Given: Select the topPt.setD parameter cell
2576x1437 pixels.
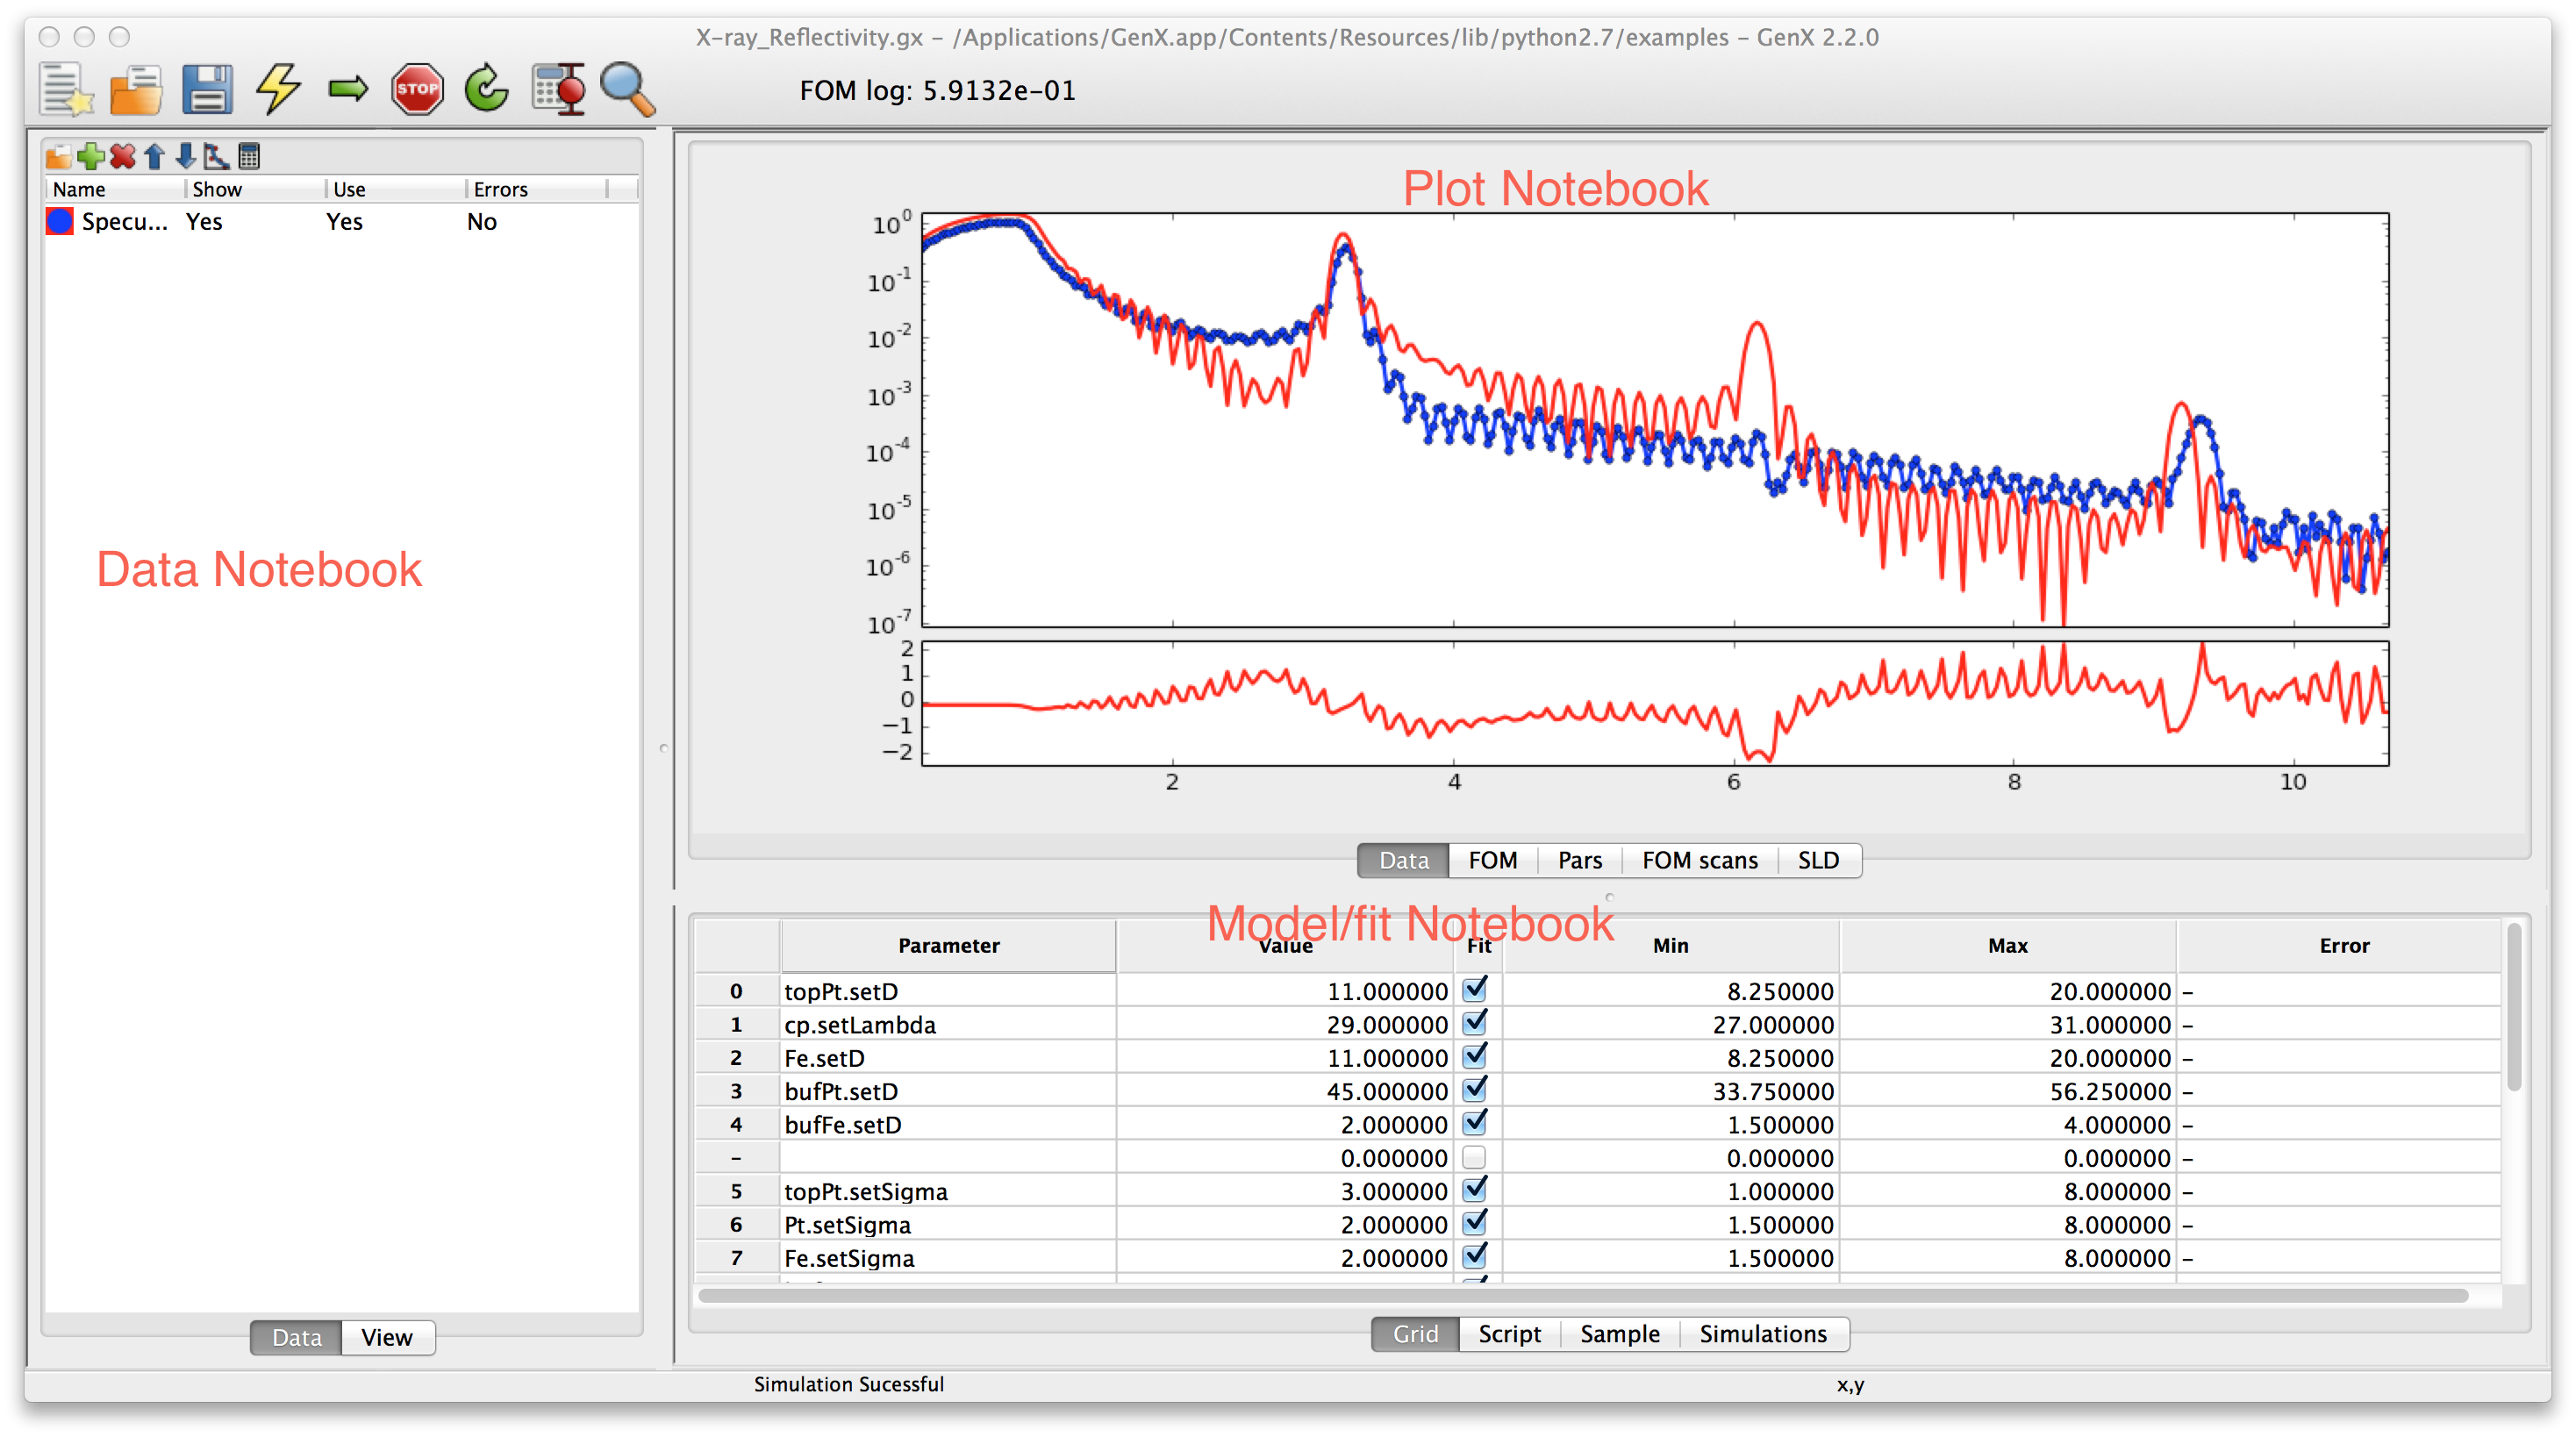Looking at the screenshot, I should click(948, 991).
